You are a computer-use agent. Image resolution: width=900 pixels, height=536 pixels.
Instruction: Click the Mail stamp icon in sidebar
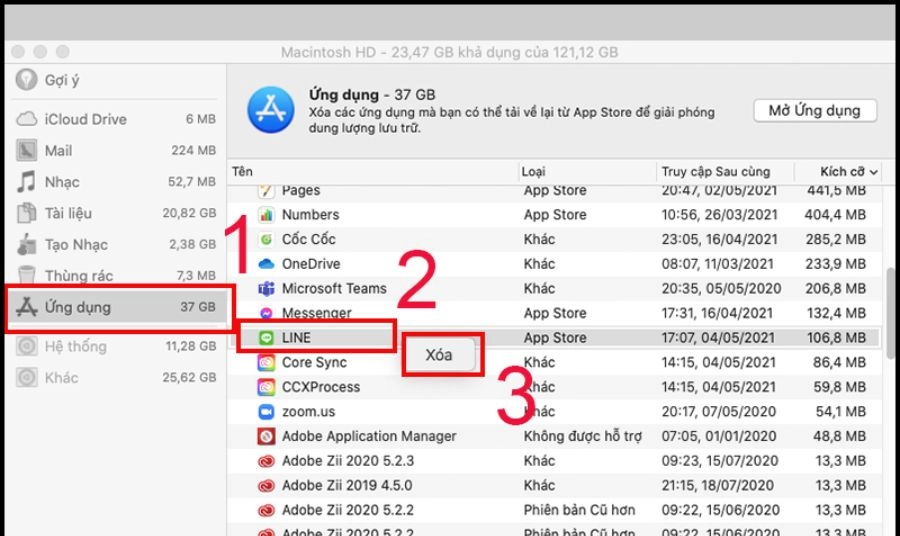pyautogui.click(x=26, y=150)
